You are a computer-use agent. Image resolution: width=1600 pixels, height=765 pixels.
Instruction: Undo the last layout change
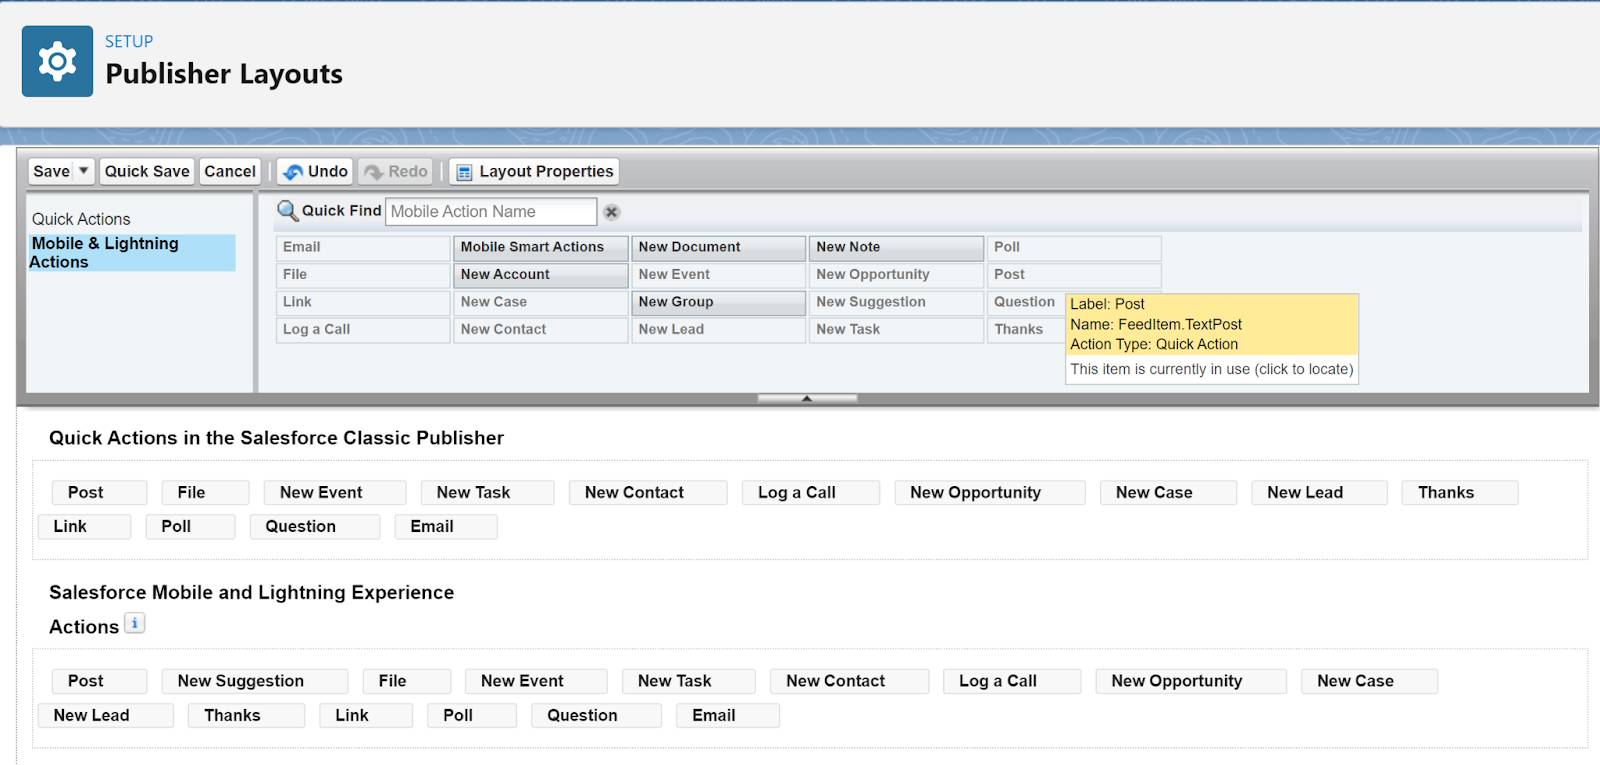(315, 171)
